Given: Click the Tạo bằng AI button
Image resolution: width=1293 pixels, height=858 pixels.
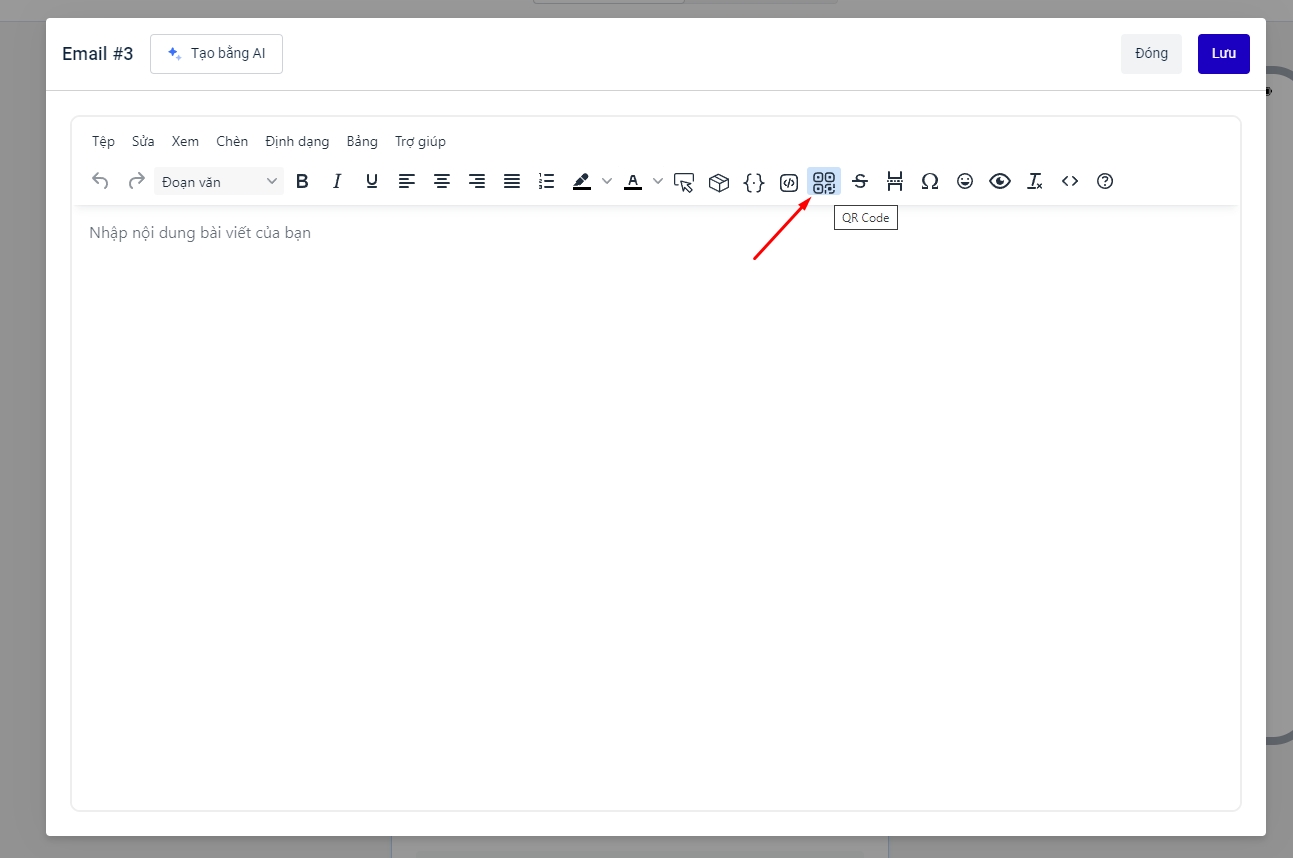Looking at the screenshot, I should point(216,54).
